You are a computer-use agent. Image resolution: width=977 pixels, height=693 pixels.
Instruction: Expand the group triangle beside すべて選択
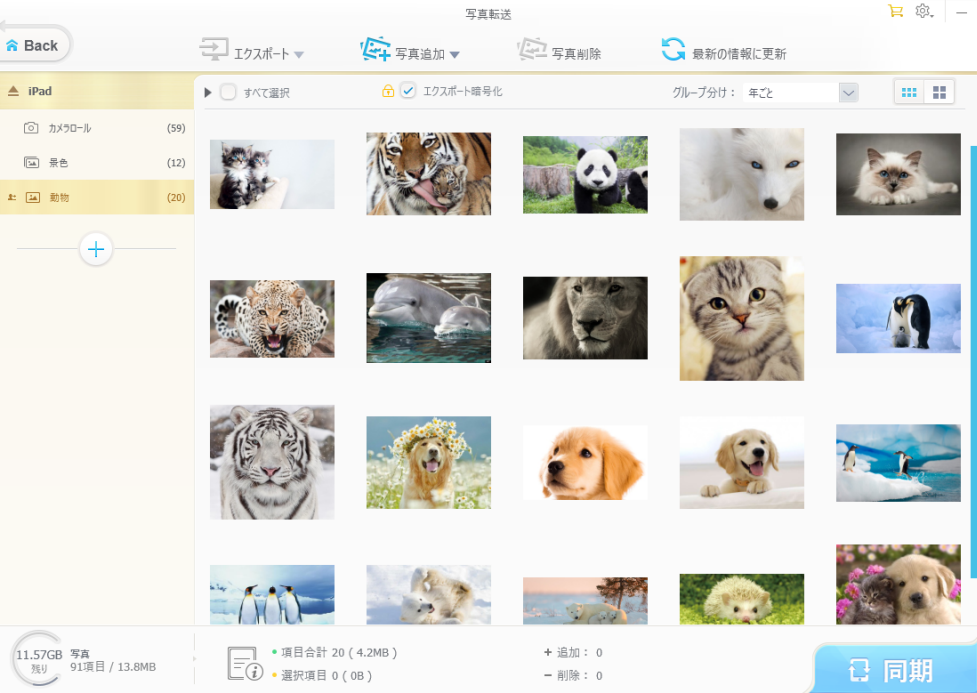[208, 92]
